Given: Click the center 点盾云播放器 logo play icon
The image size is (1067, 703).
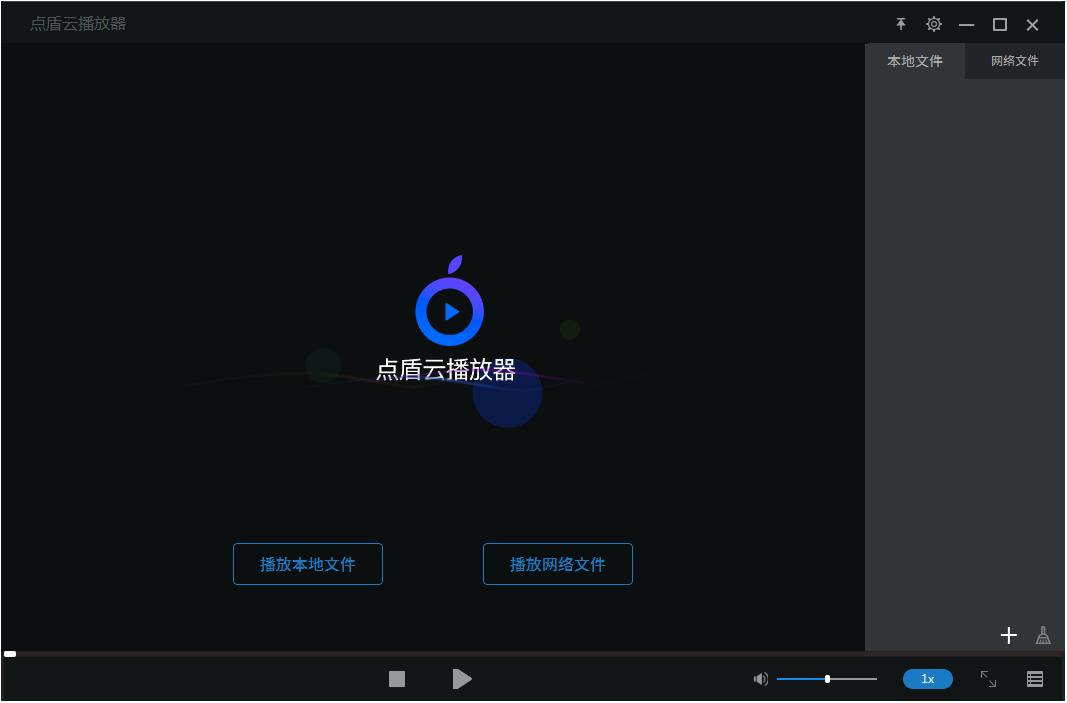Looking at the screenshot, I should click(449, 309).
